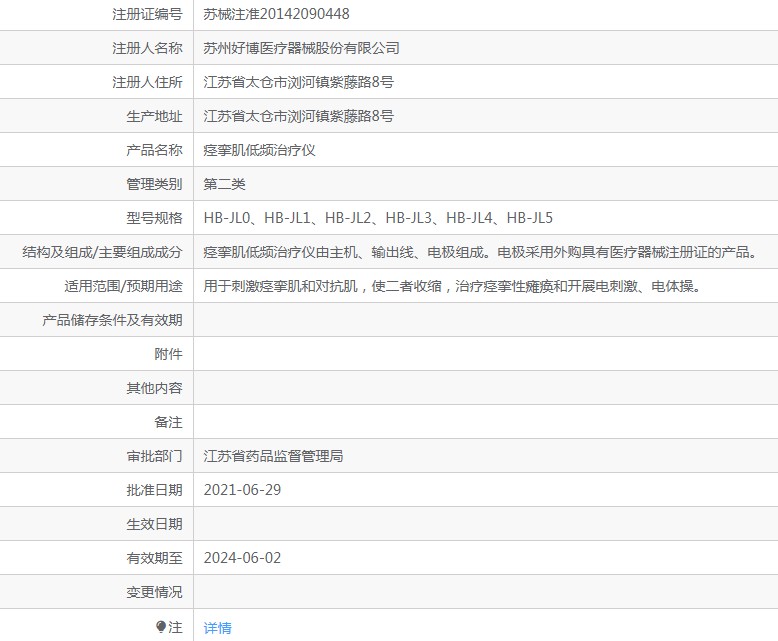Click approval date 2021-06-29
This screenshot has height=641, width=778.
pyautogui.click(x=242, y=490)
